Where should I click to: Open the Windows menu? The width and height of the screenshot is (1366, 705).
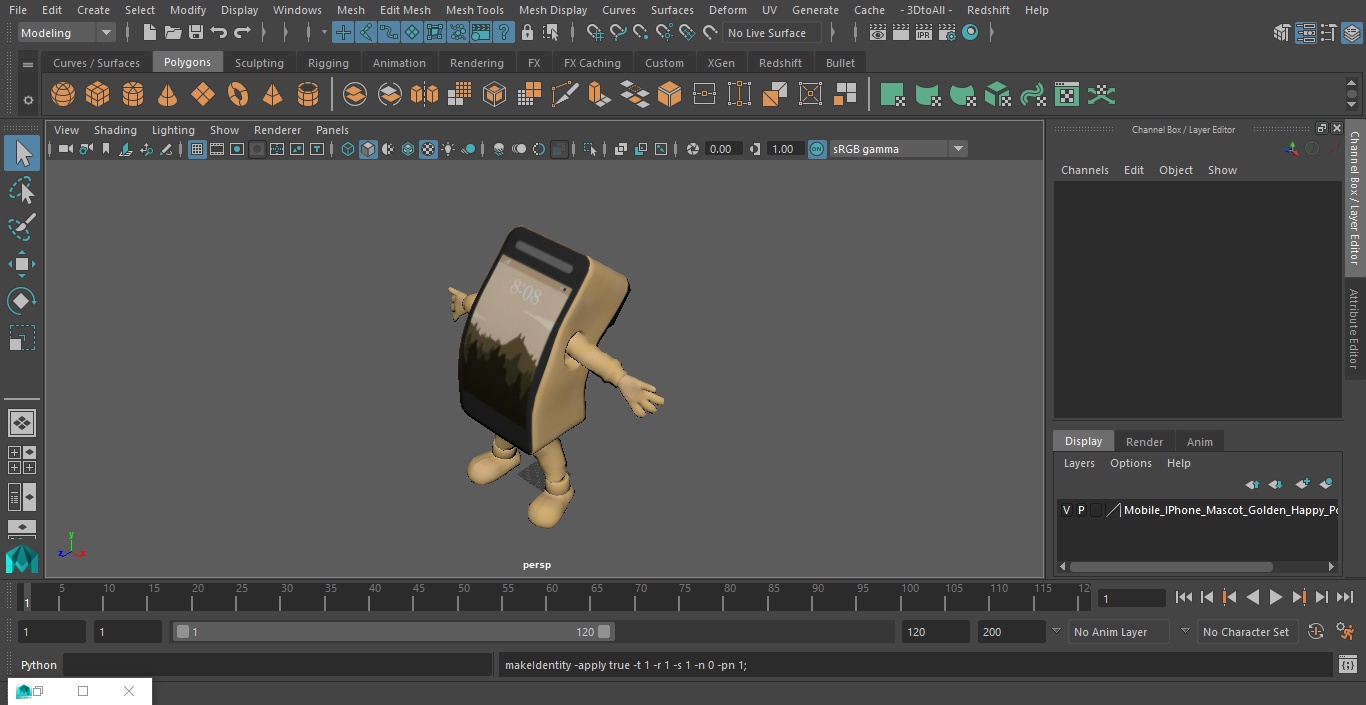click(297, 10)
